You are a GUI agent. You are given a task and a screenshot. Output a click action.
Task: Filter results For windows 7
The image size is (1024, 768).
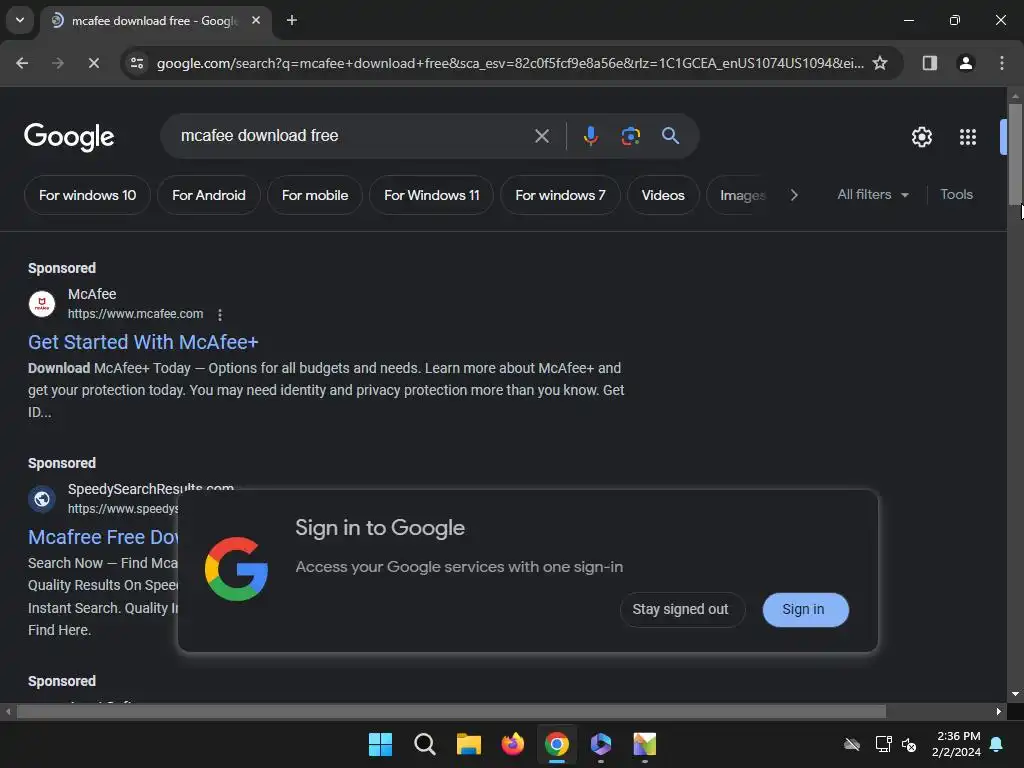(x=560, y=195)
